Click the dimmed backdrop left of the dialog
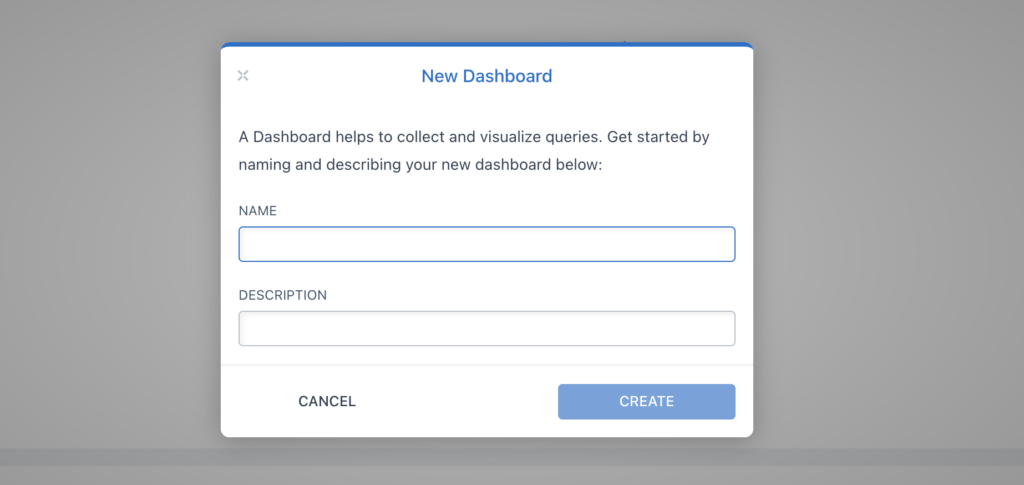The image size is (1024, 485). pyautogui.click(x=111, y=242)
